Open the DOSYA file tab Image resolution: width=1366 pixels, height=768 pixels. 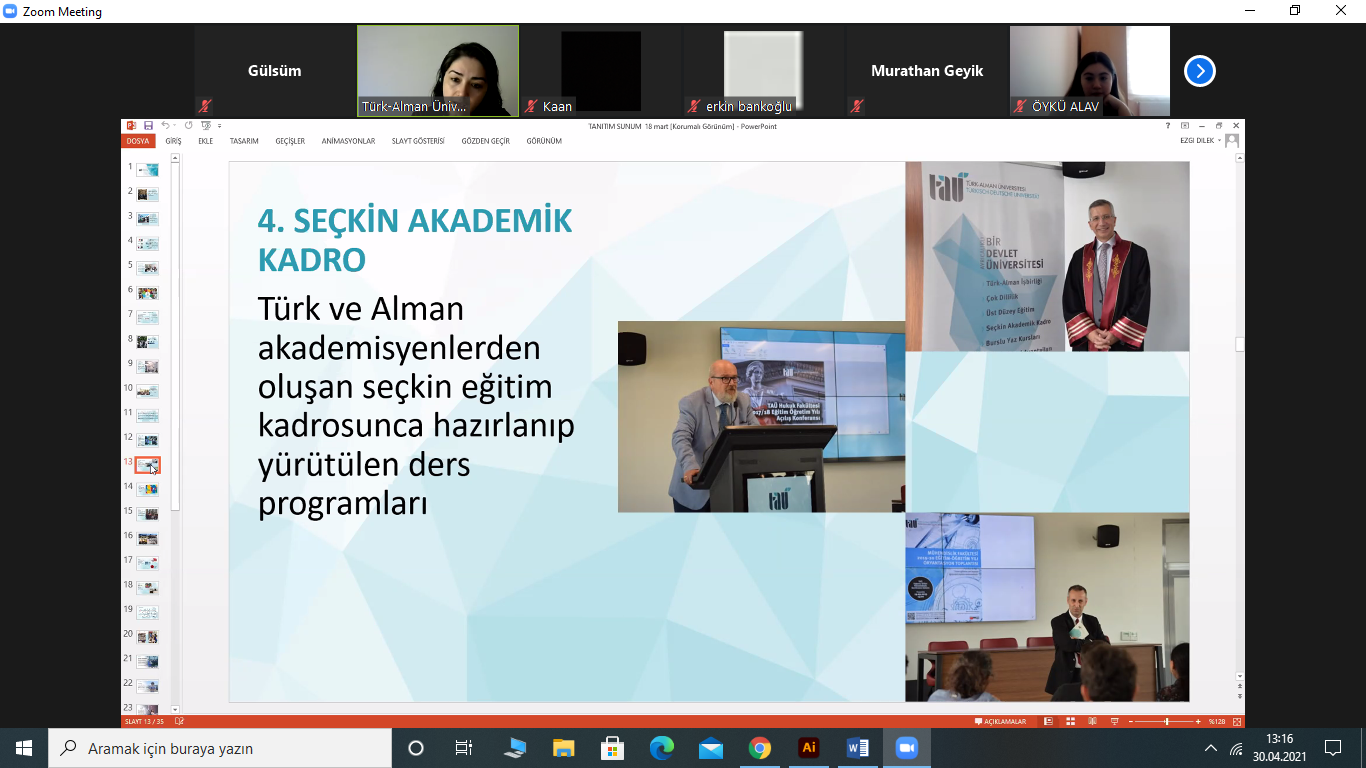click(x=137, y=141)
